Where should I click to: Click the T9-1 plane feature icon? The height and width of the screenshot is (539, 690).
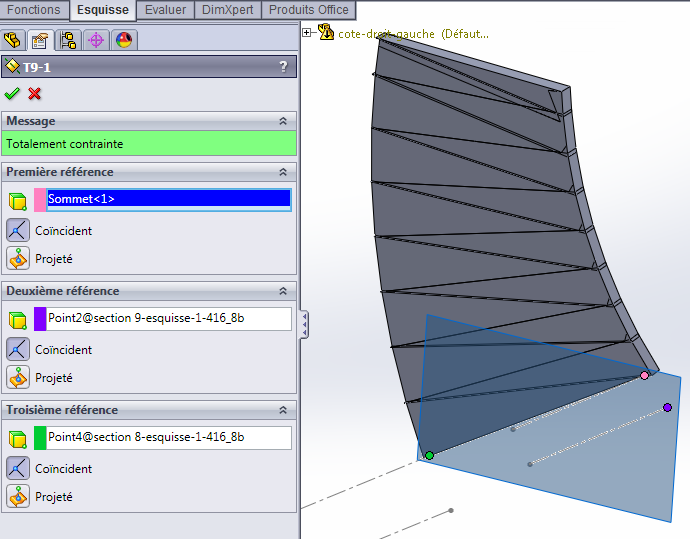point(12,66)
